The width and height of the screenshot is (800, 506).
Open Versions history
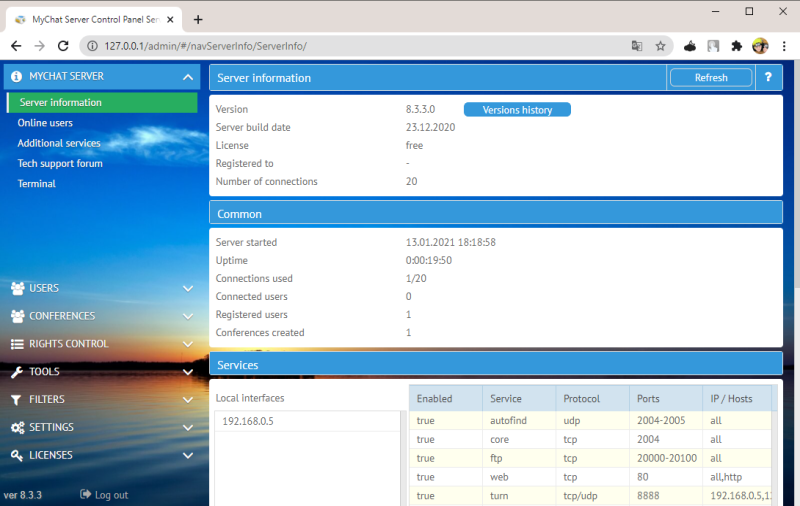click(x=517, y=110)
